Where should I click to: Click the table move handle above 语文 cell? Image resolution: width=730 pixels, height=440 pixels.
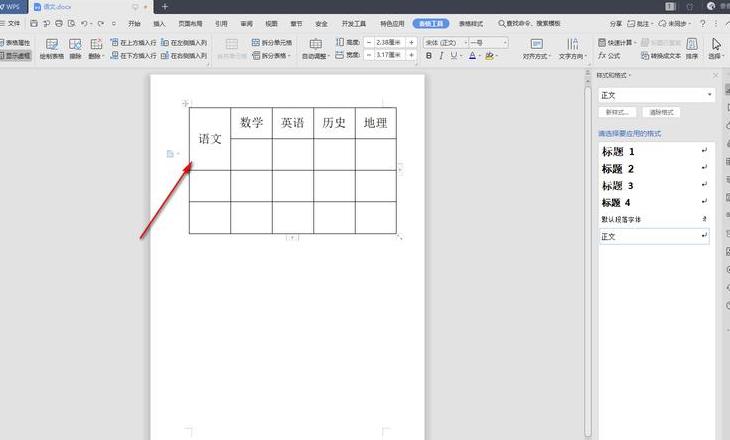[x=185, y=103]
